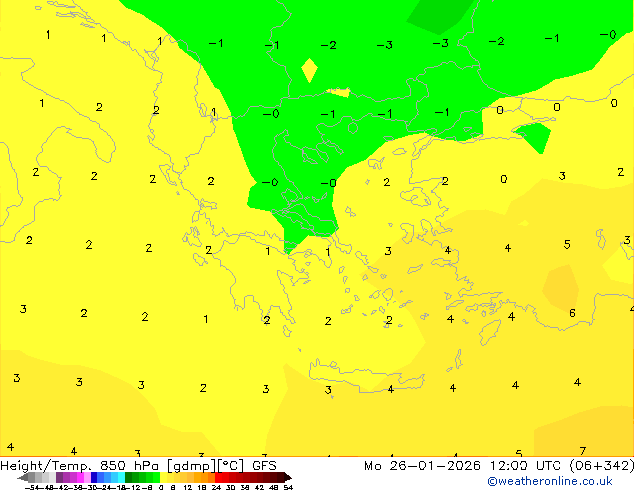
Task: Click the [°C] unit label in title
Action: 231,466
